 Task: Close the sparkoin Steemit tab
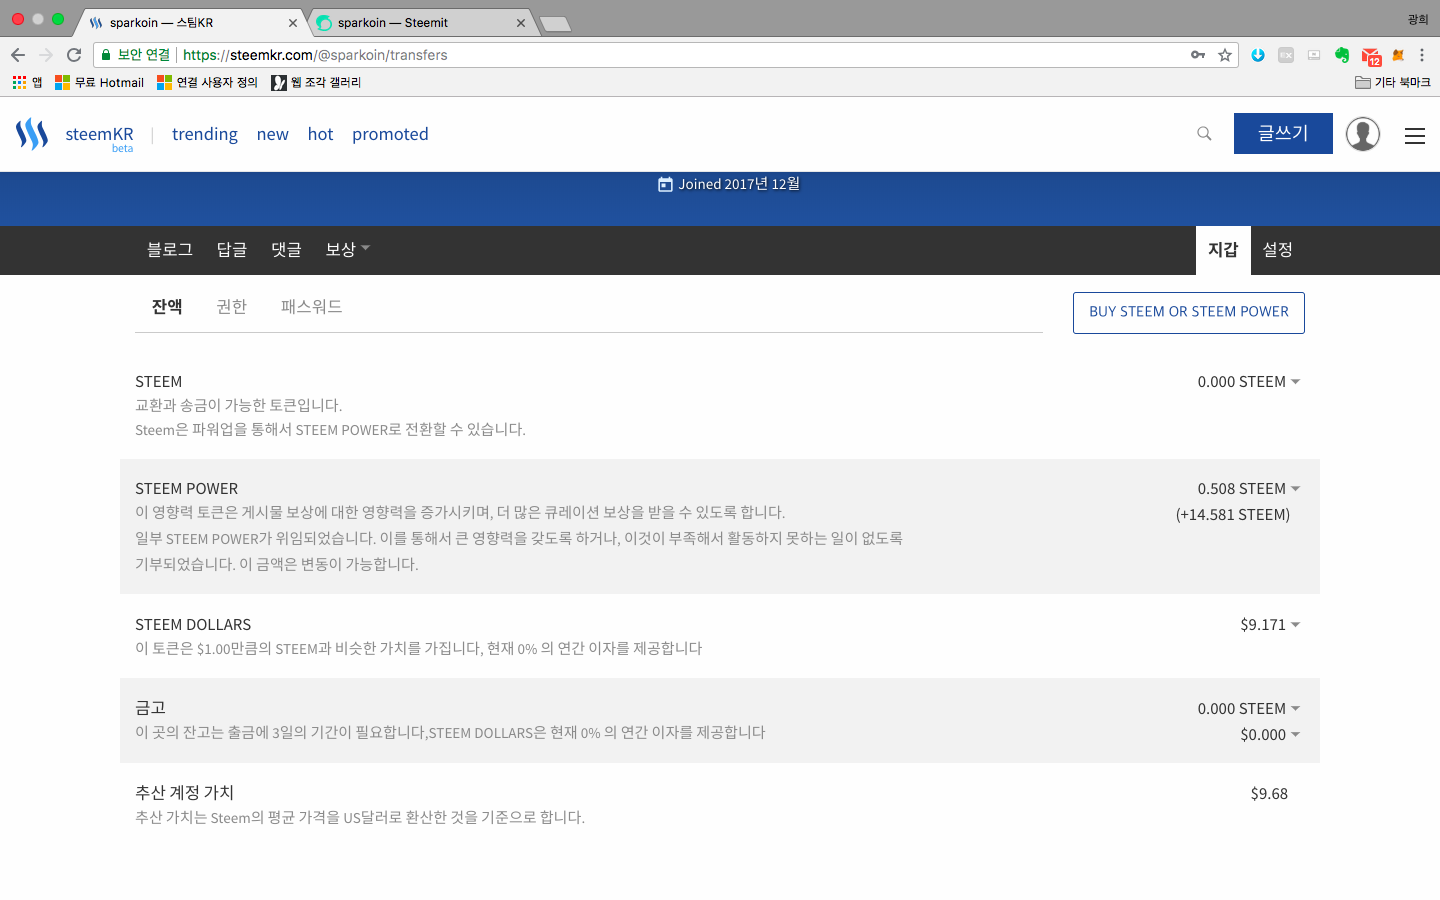click(x=521, y=22)
